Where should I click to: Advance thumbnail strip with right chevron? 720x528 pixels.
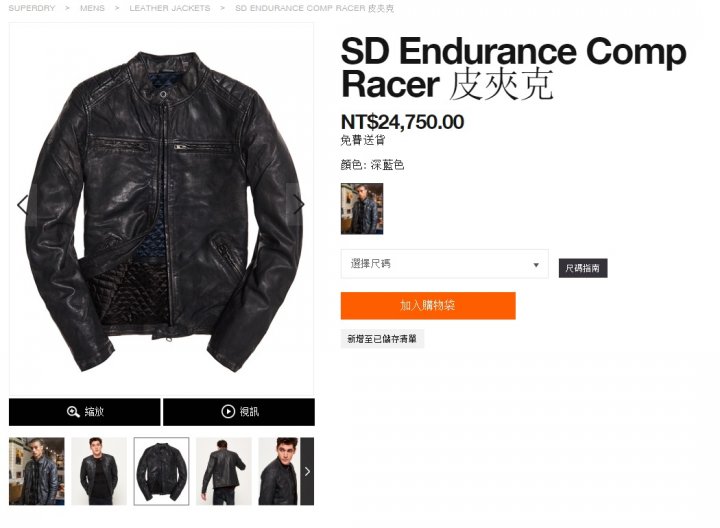tap(307, 472)
